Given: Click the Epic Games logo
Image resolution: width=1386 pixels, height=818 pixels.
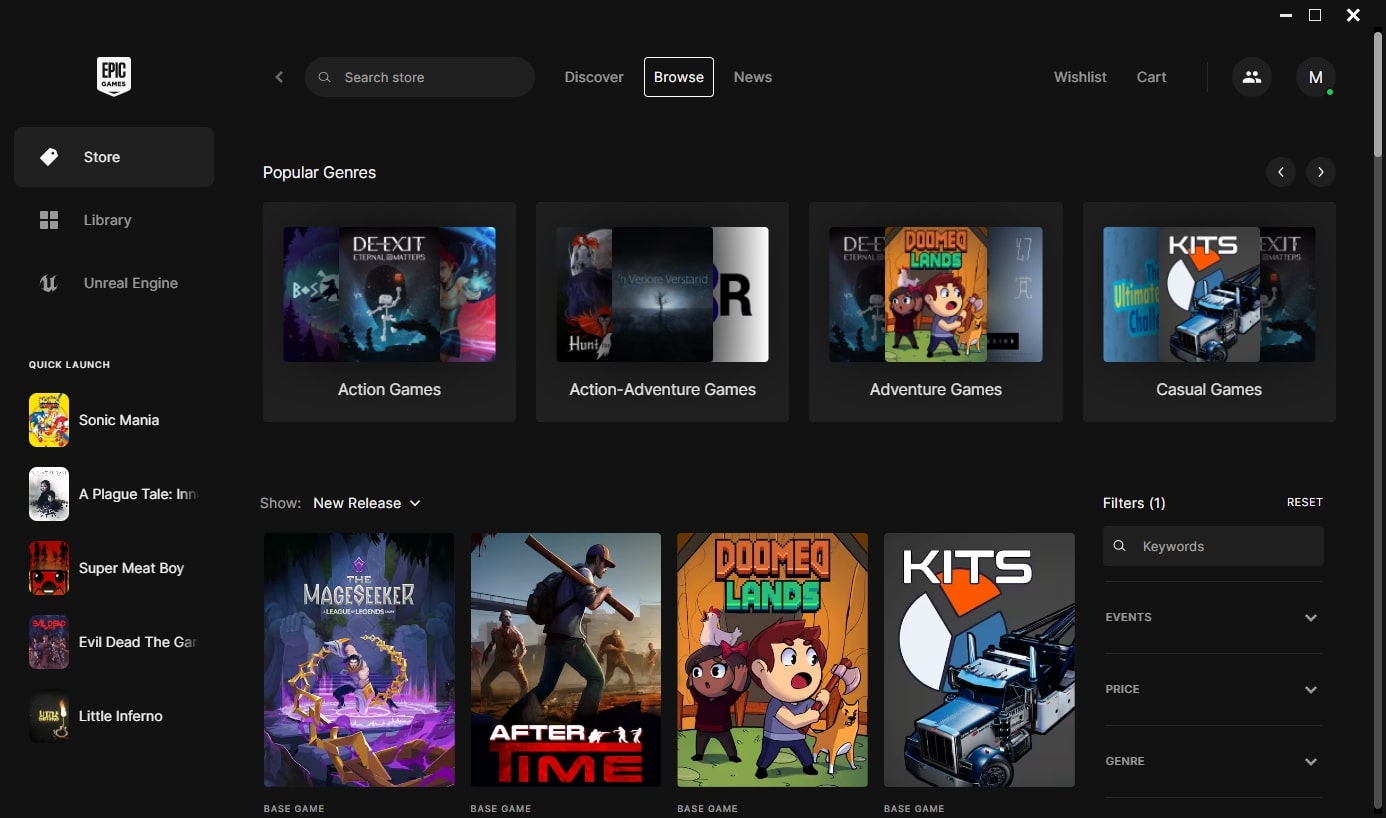Looking at the screenshot, I should click(x=114, y=76).
